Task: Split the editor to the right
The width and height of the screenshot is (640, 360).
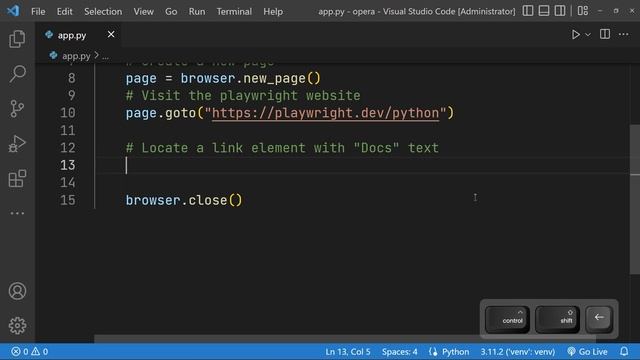Action: point(605,34)
